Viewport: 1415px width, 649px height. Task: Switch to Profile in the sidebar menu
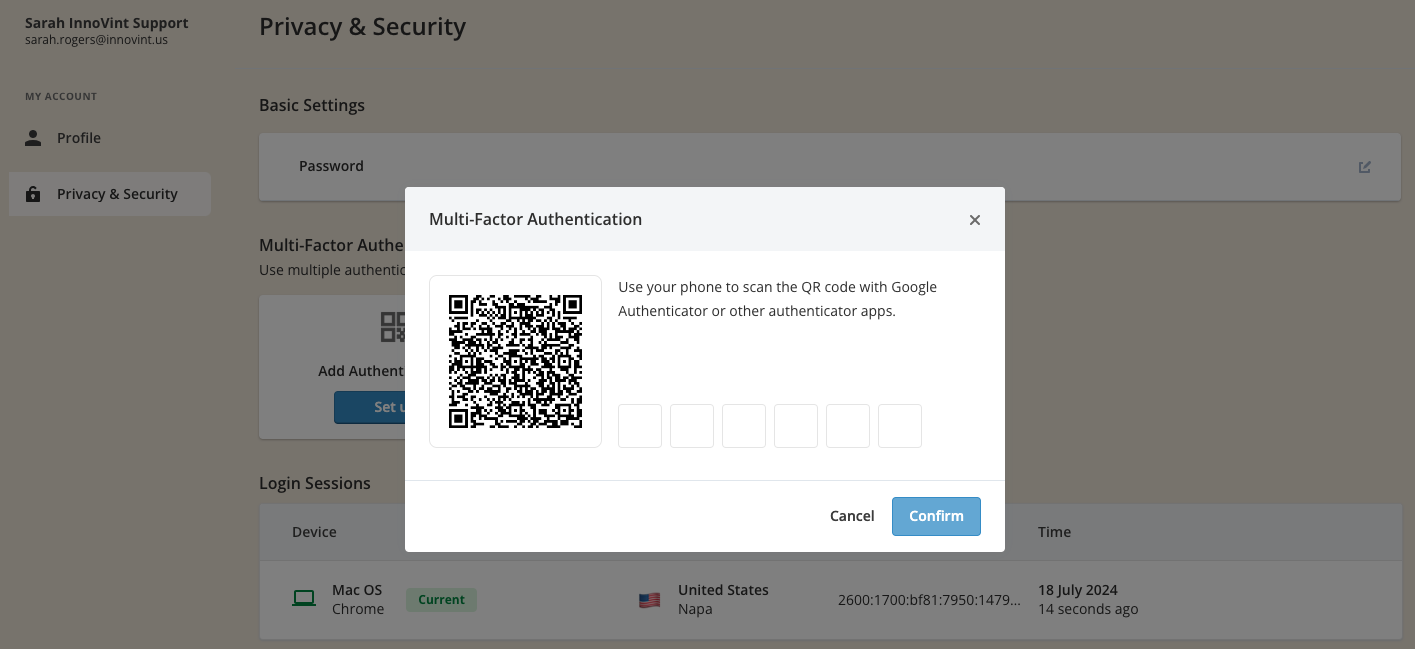[79, 137]
